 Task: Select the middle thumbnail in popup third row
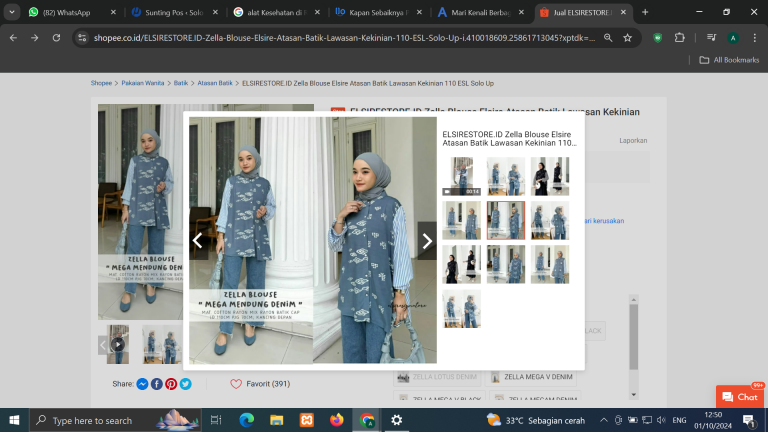click(505, 264)
